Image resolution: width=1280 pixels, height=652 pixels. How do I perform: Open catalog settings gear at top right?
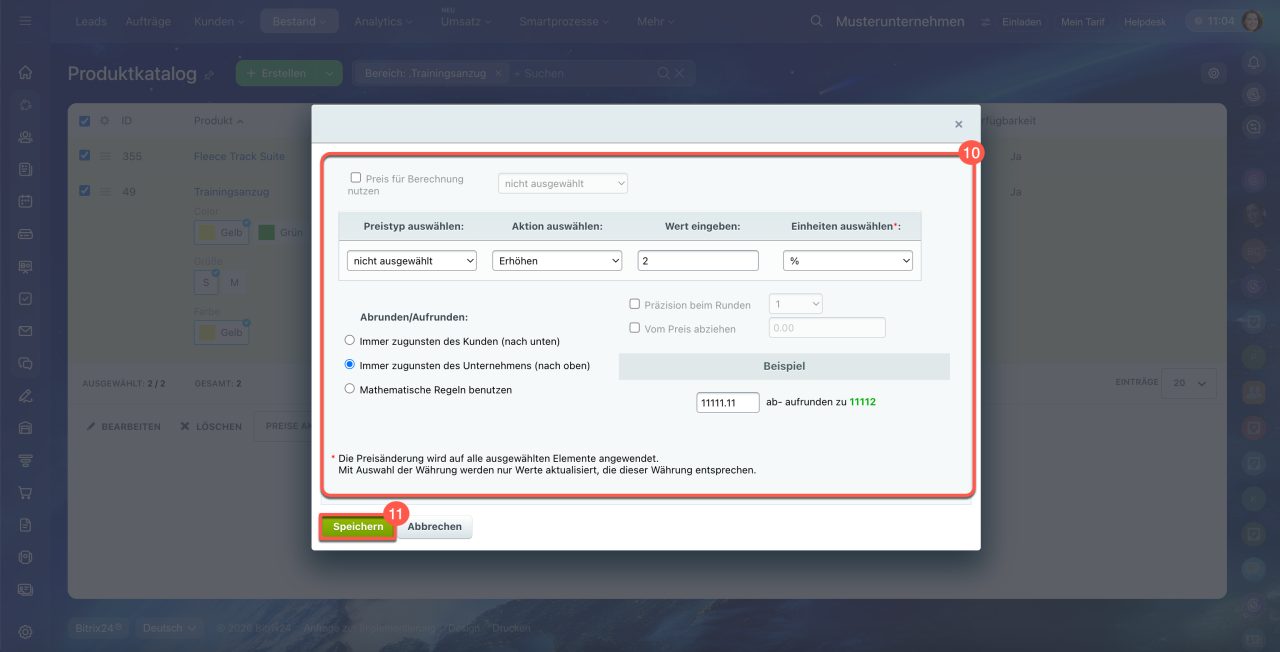[1214, 73]
